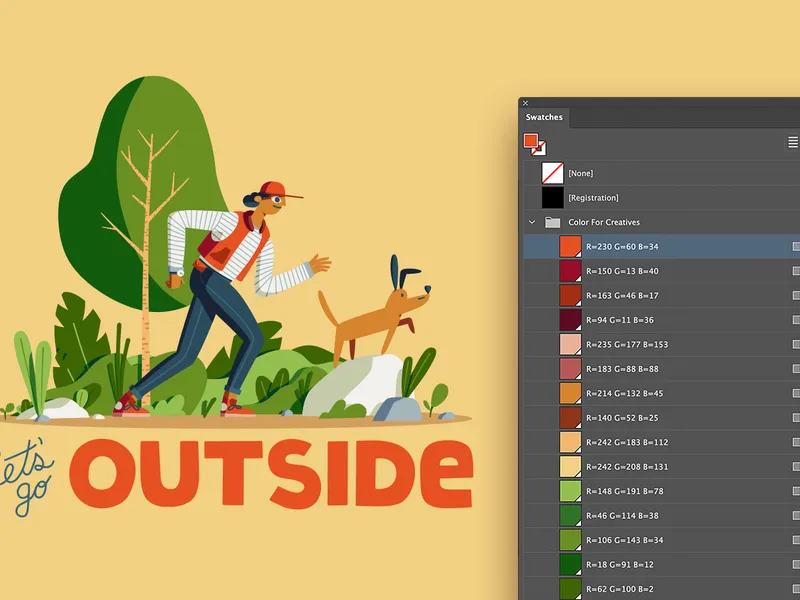Pick the R=230 G=60 B=34 orange swatch
800x600 pixels.
point(570,246)
